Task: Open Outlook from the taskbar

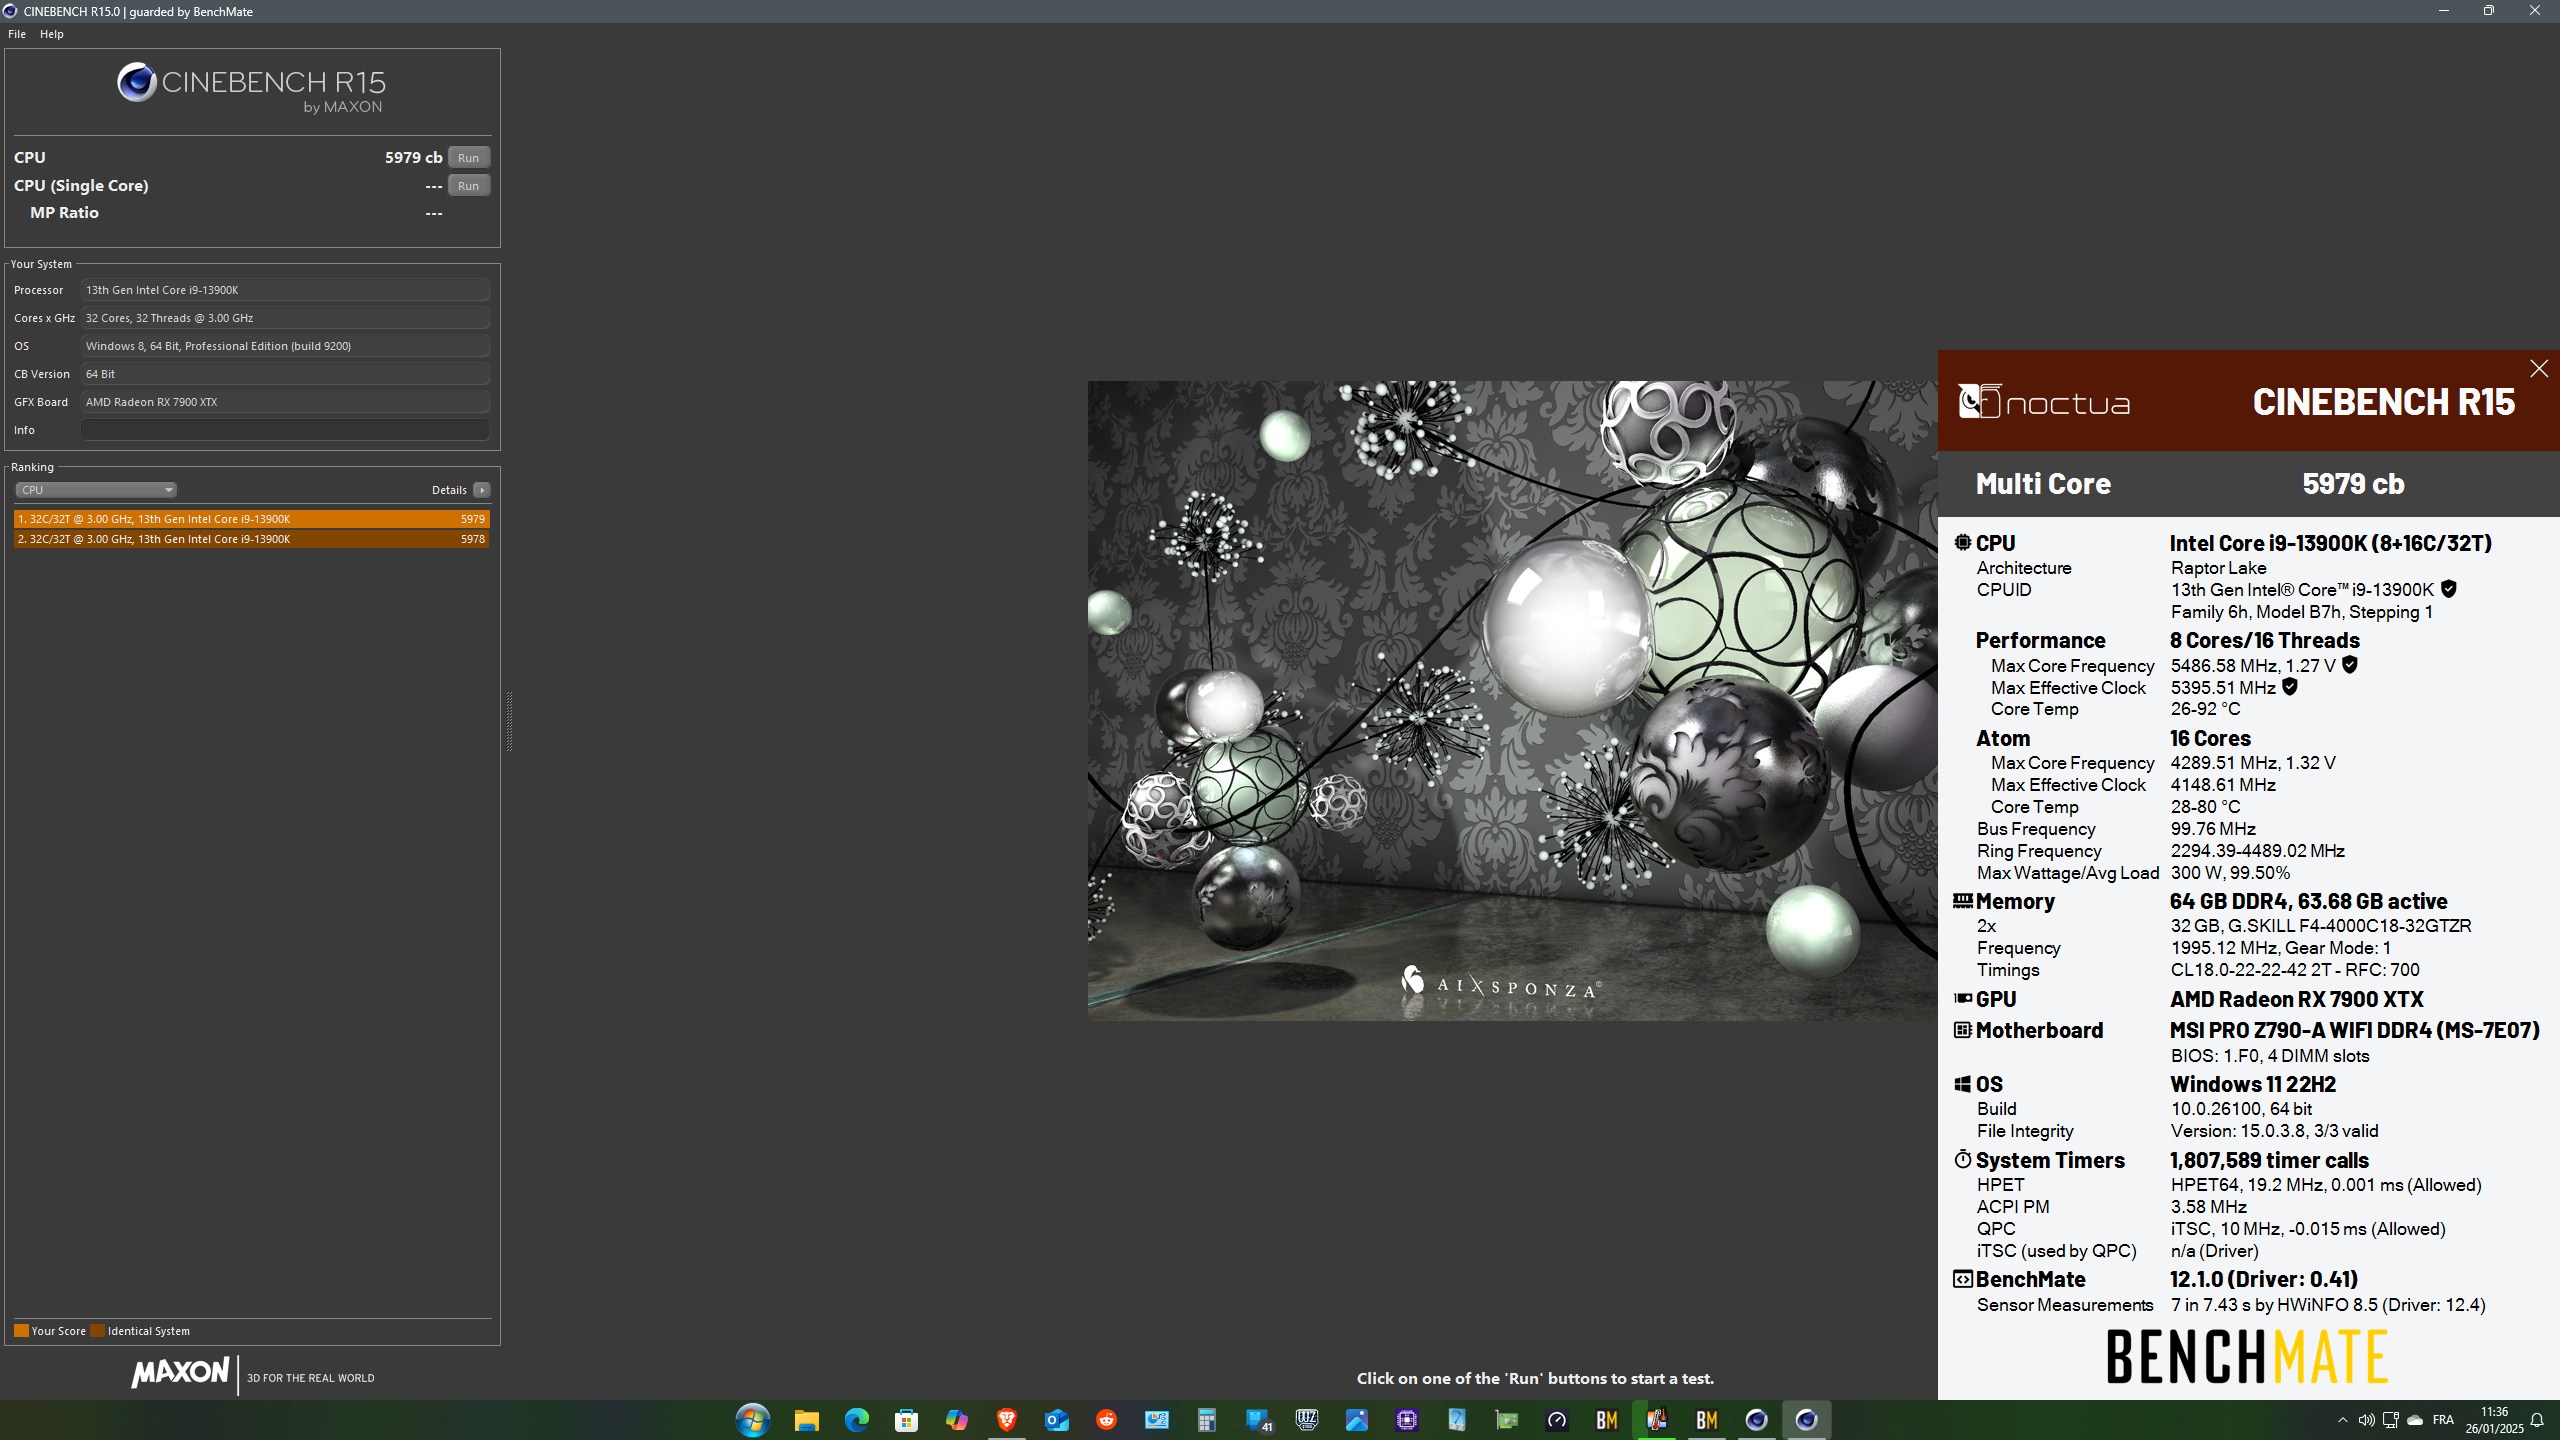Action: [x=1057, y=1420]
